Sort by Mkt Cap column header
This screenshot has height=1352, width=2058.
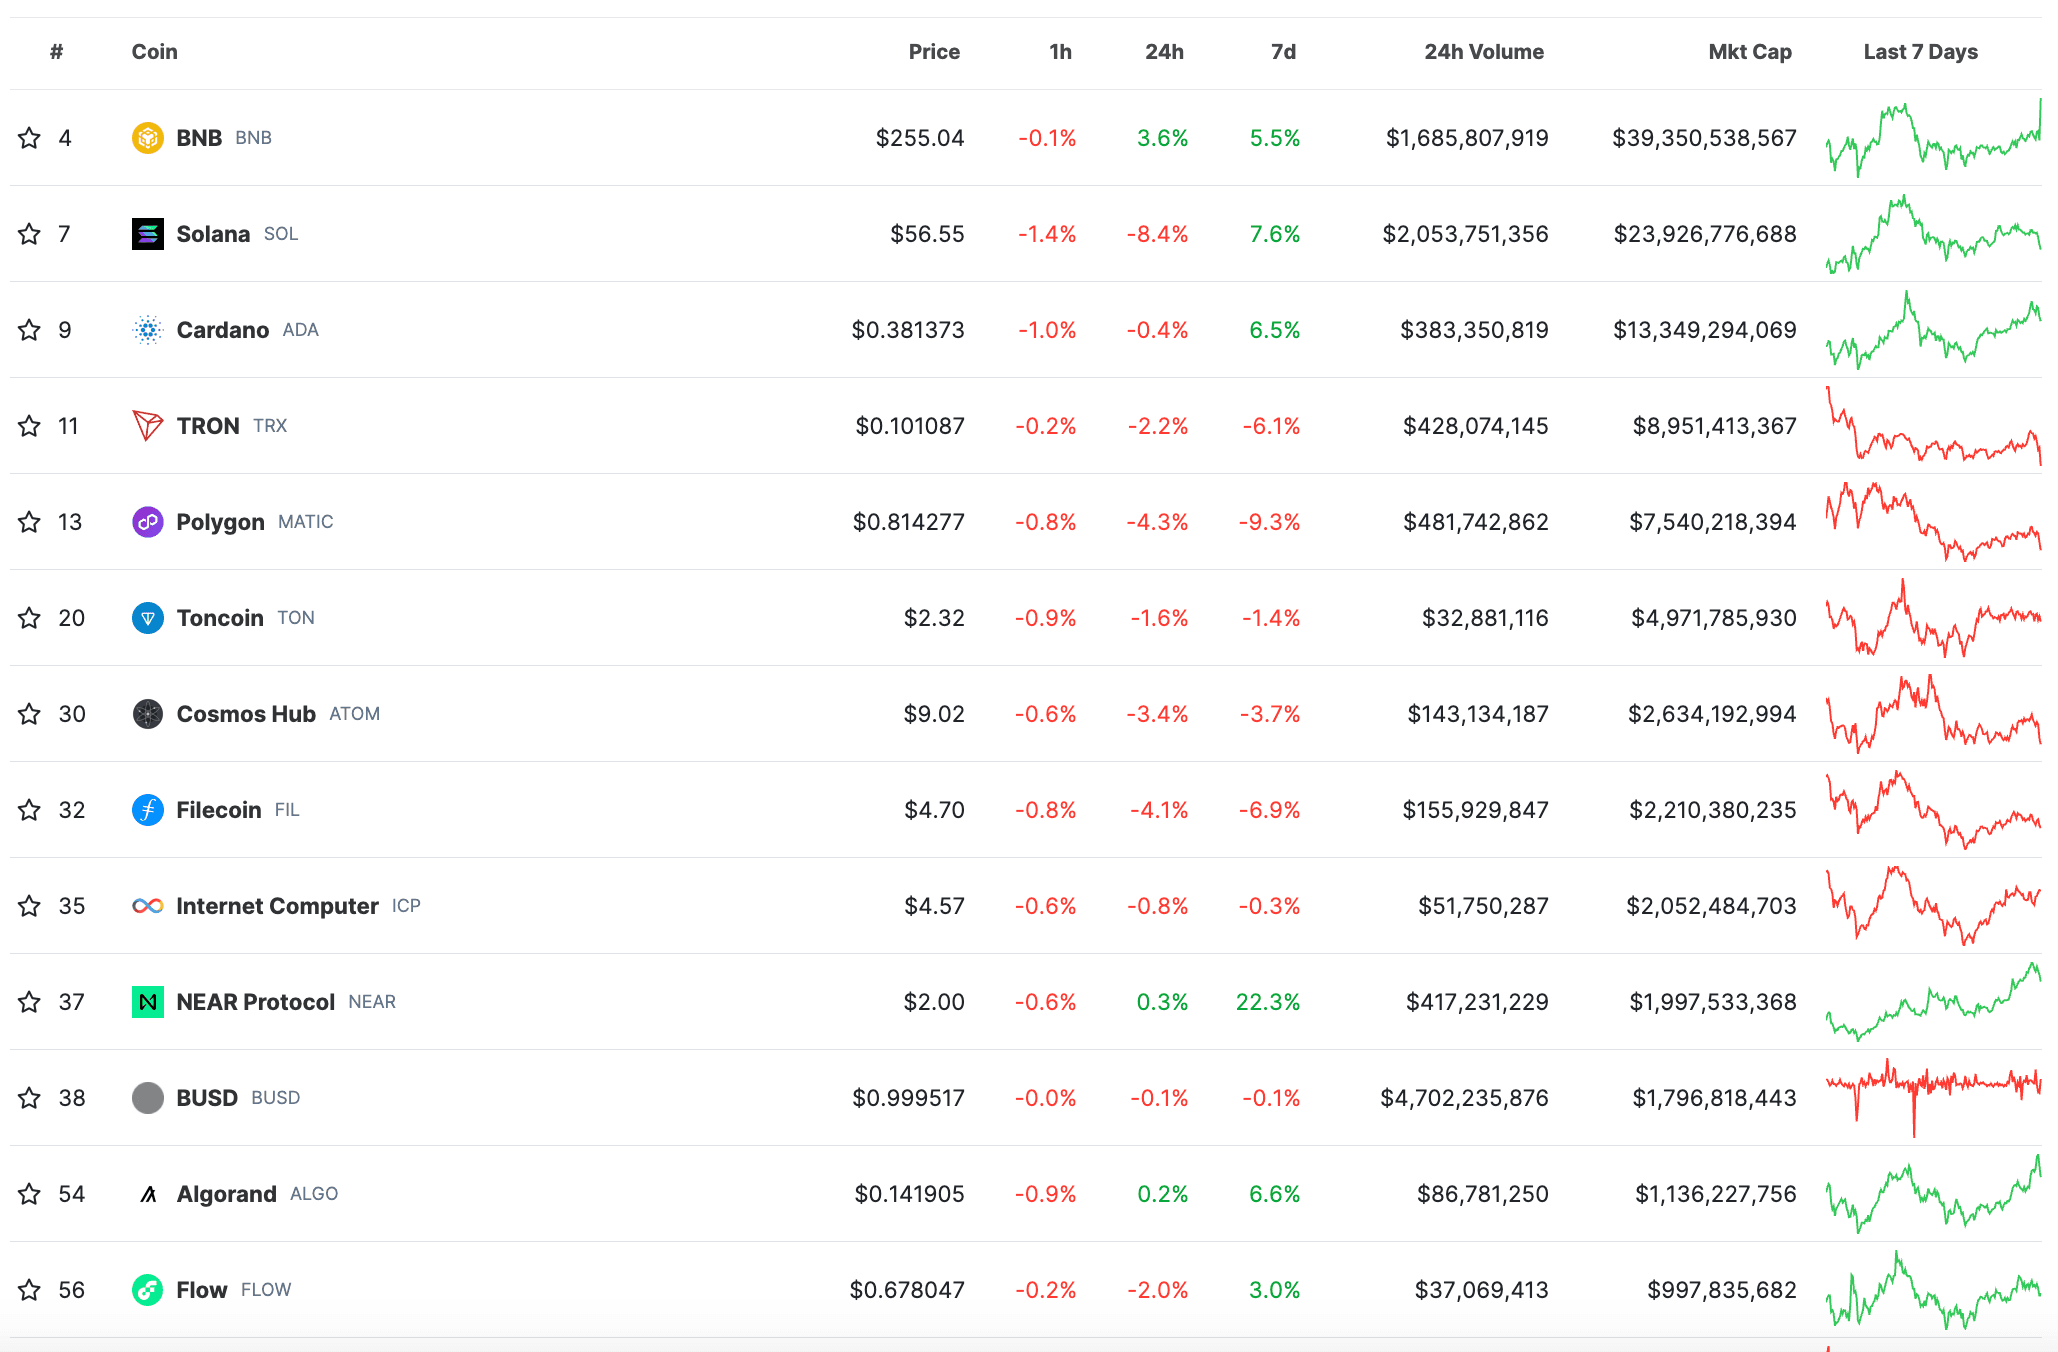pos(1749,52)
